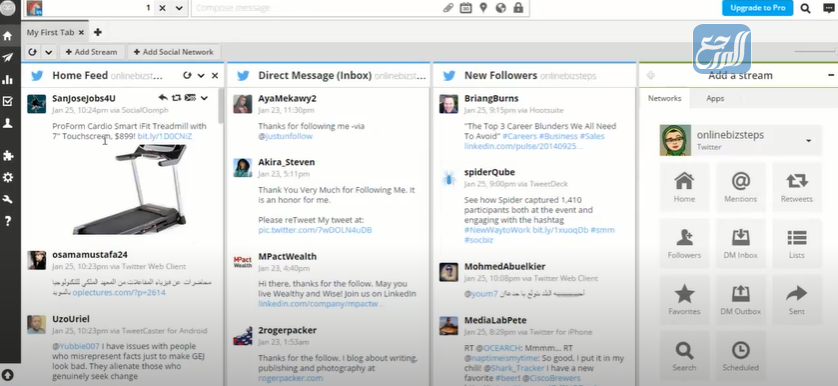Add Retweets stream tile
Viewport: 838px width, 386px height.
(x=796, y=187)
